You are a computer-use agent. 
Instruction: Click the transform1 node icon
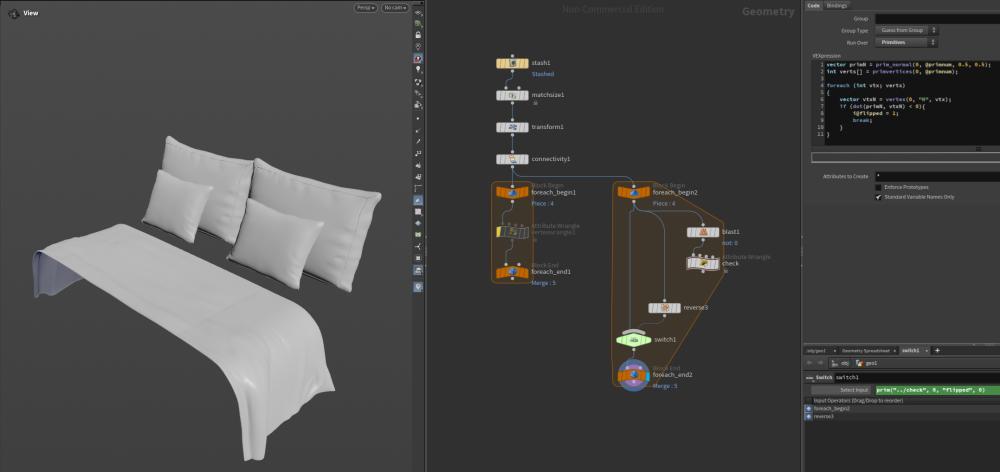[513, 127]
